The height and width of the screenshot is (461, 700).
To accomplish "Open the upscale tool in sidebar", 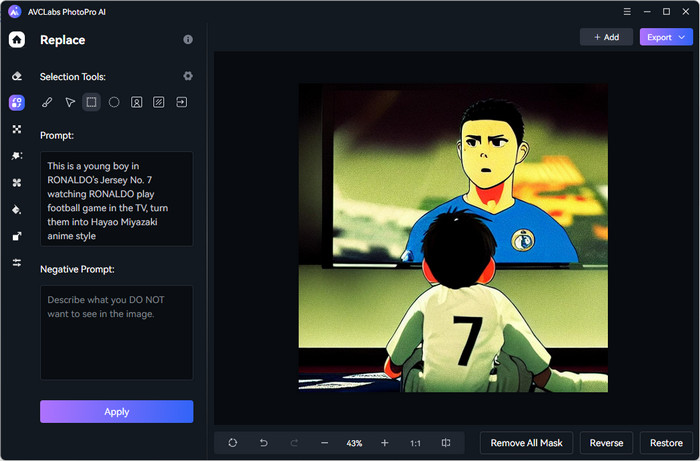I will (16, 236).
